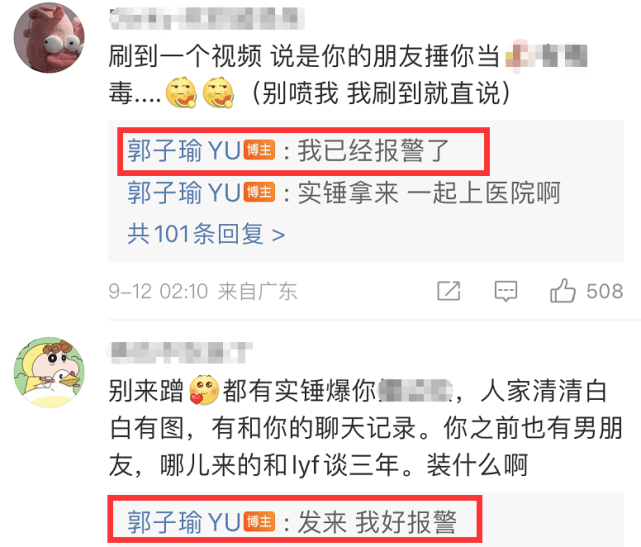Viewport: 641px width, 547px height.
Task: Tap the 博主 badge in first reply
Action: click(260, 150)
